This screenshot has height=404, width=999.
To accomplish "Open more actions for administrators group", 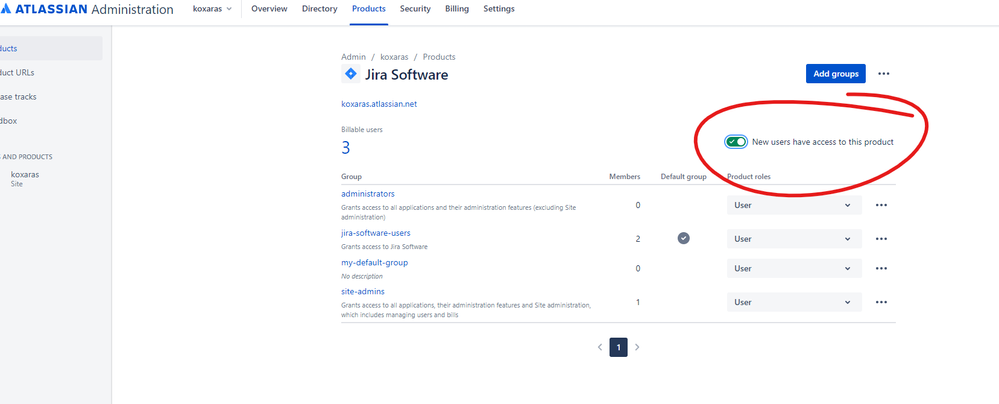I will (881, 205).
